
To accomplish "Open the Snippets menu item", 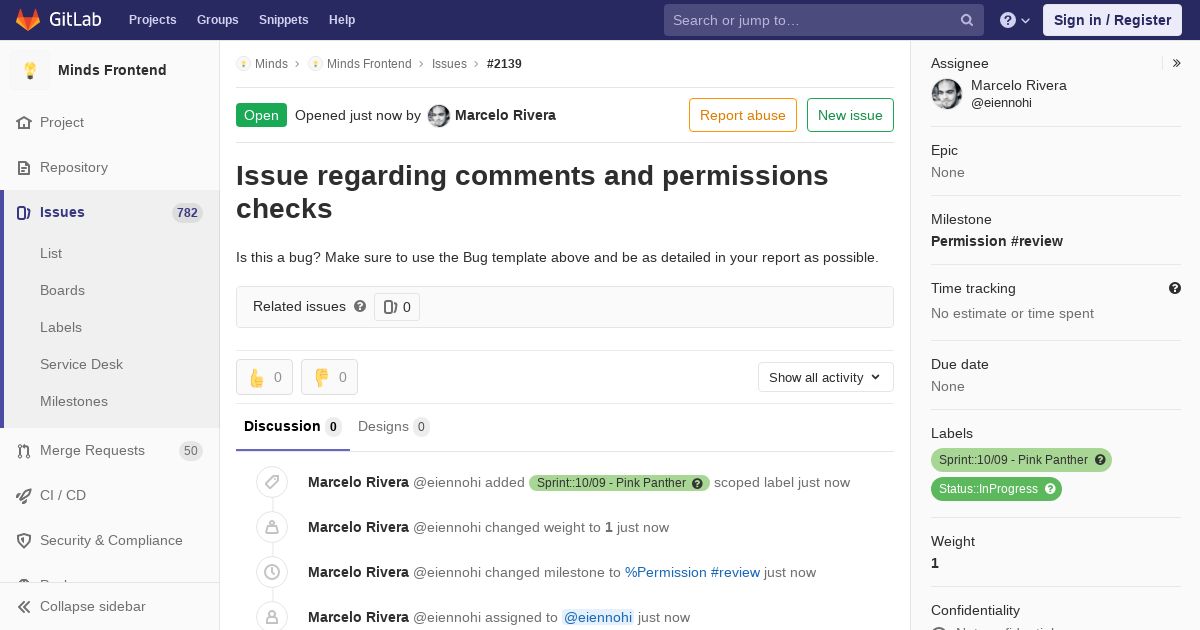I will point(283,20).
